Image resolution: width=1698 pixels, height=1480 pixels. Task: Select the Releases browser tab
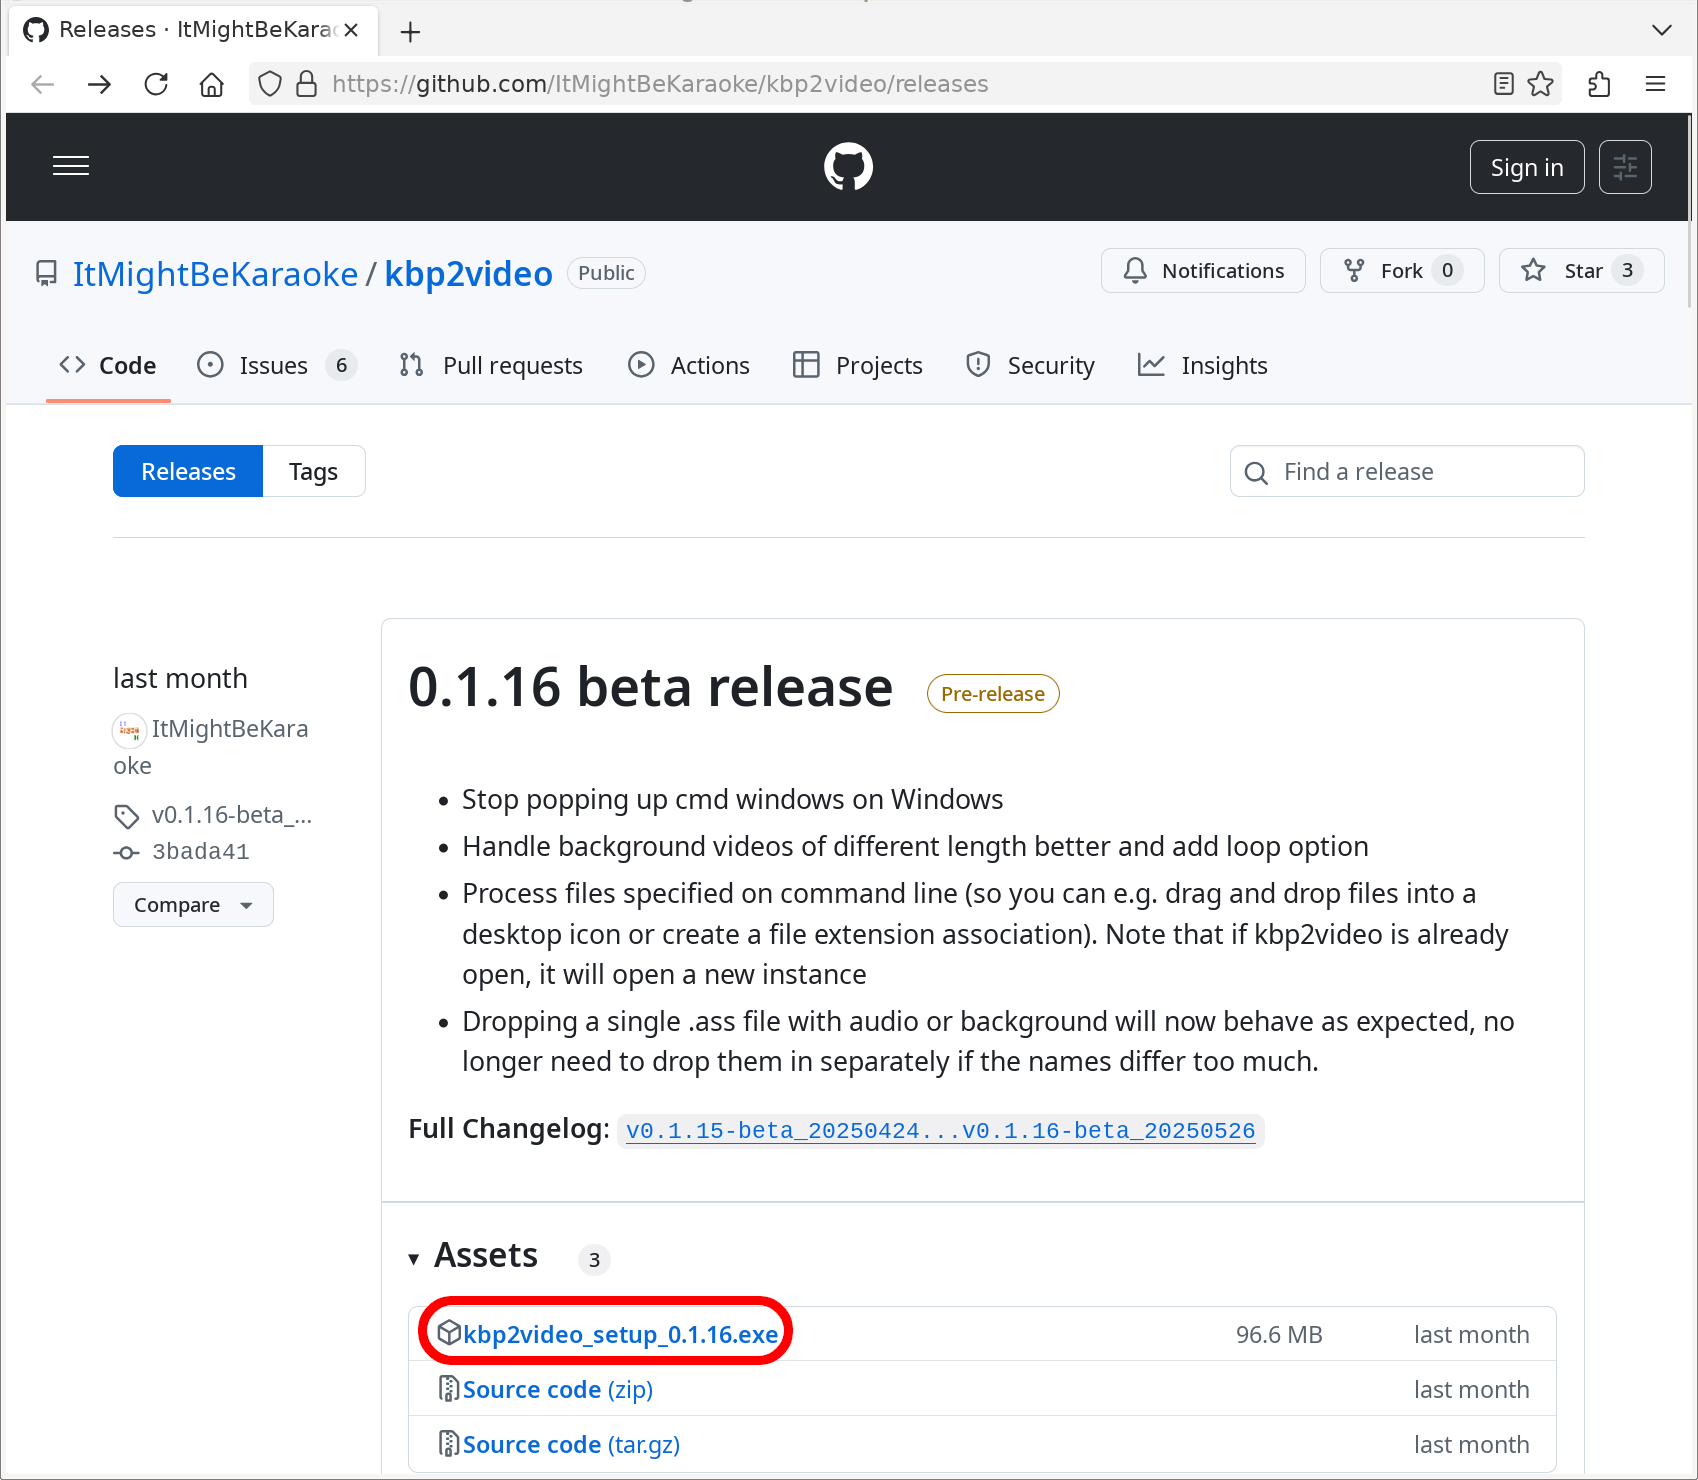(x=193, y=30)
